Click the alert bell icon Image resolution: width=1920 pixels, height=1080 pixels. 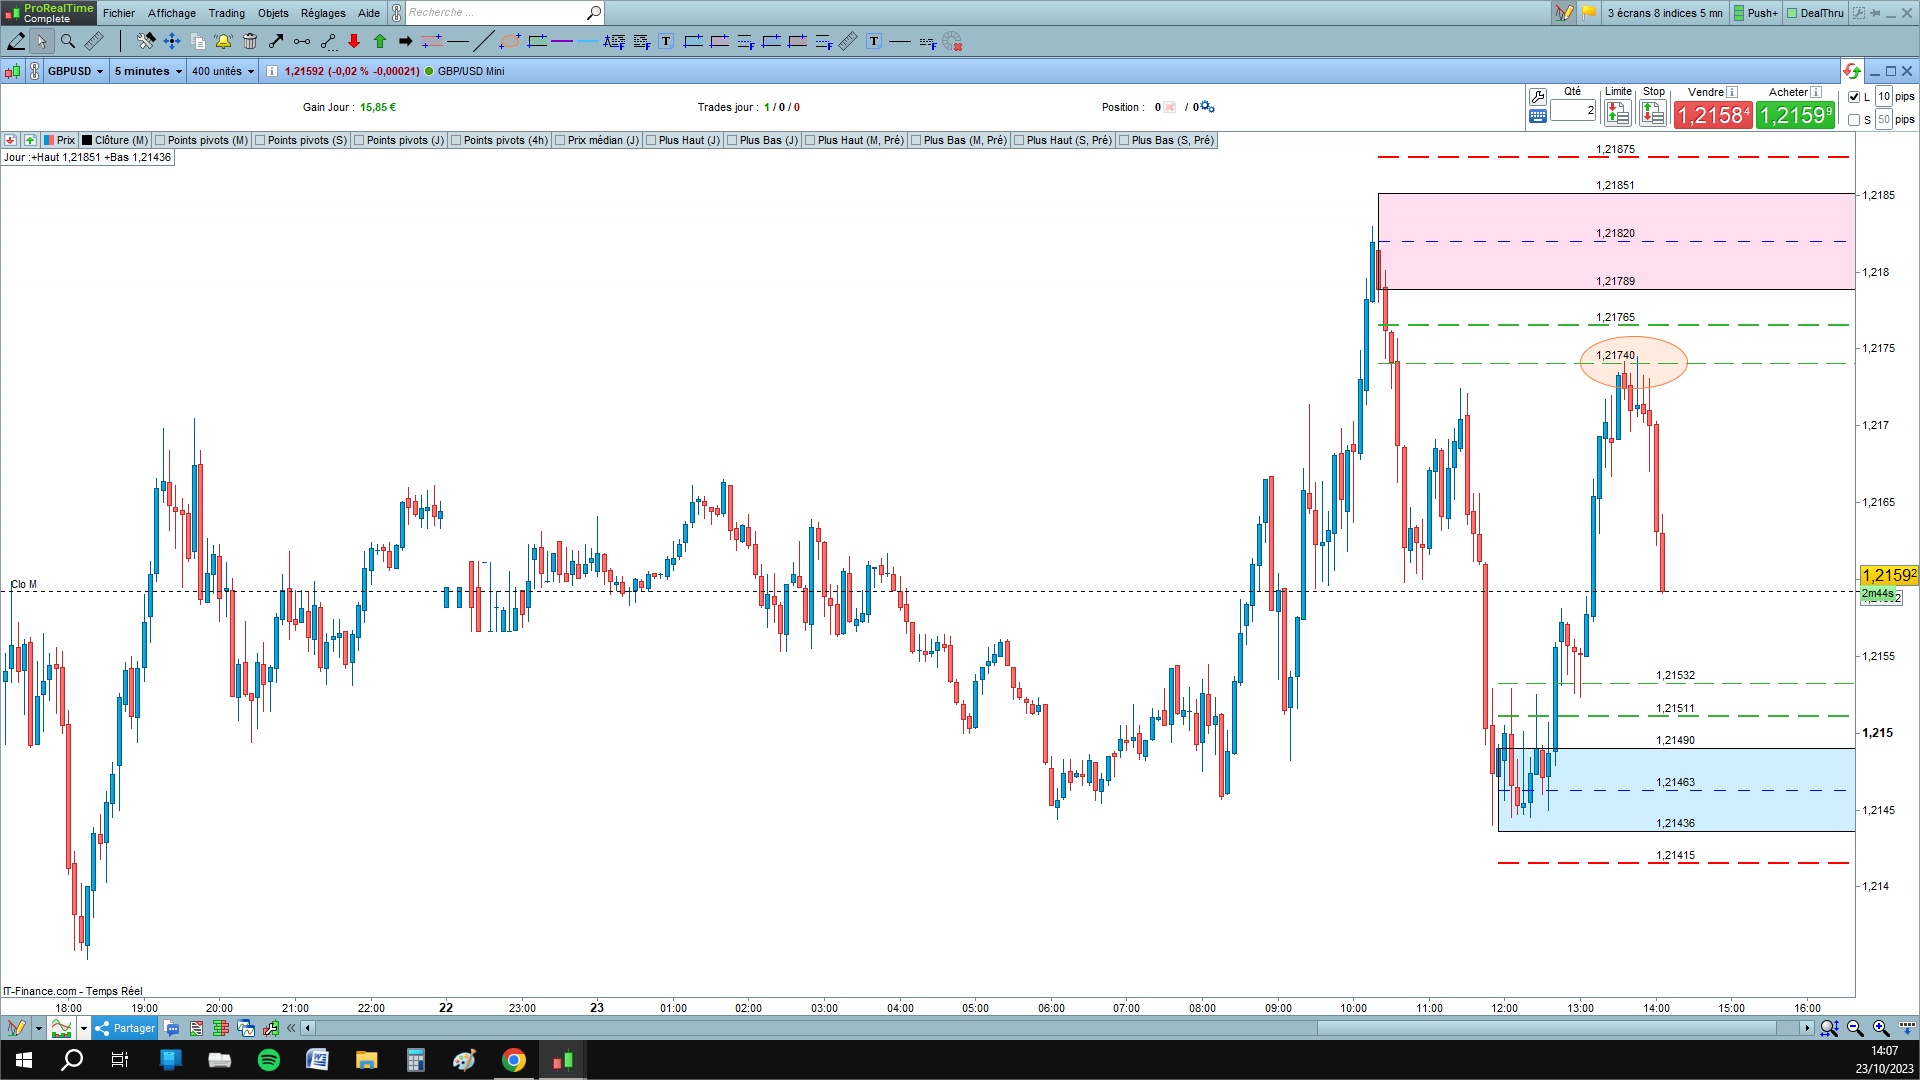pyautogui.click(x=223, y=41)
